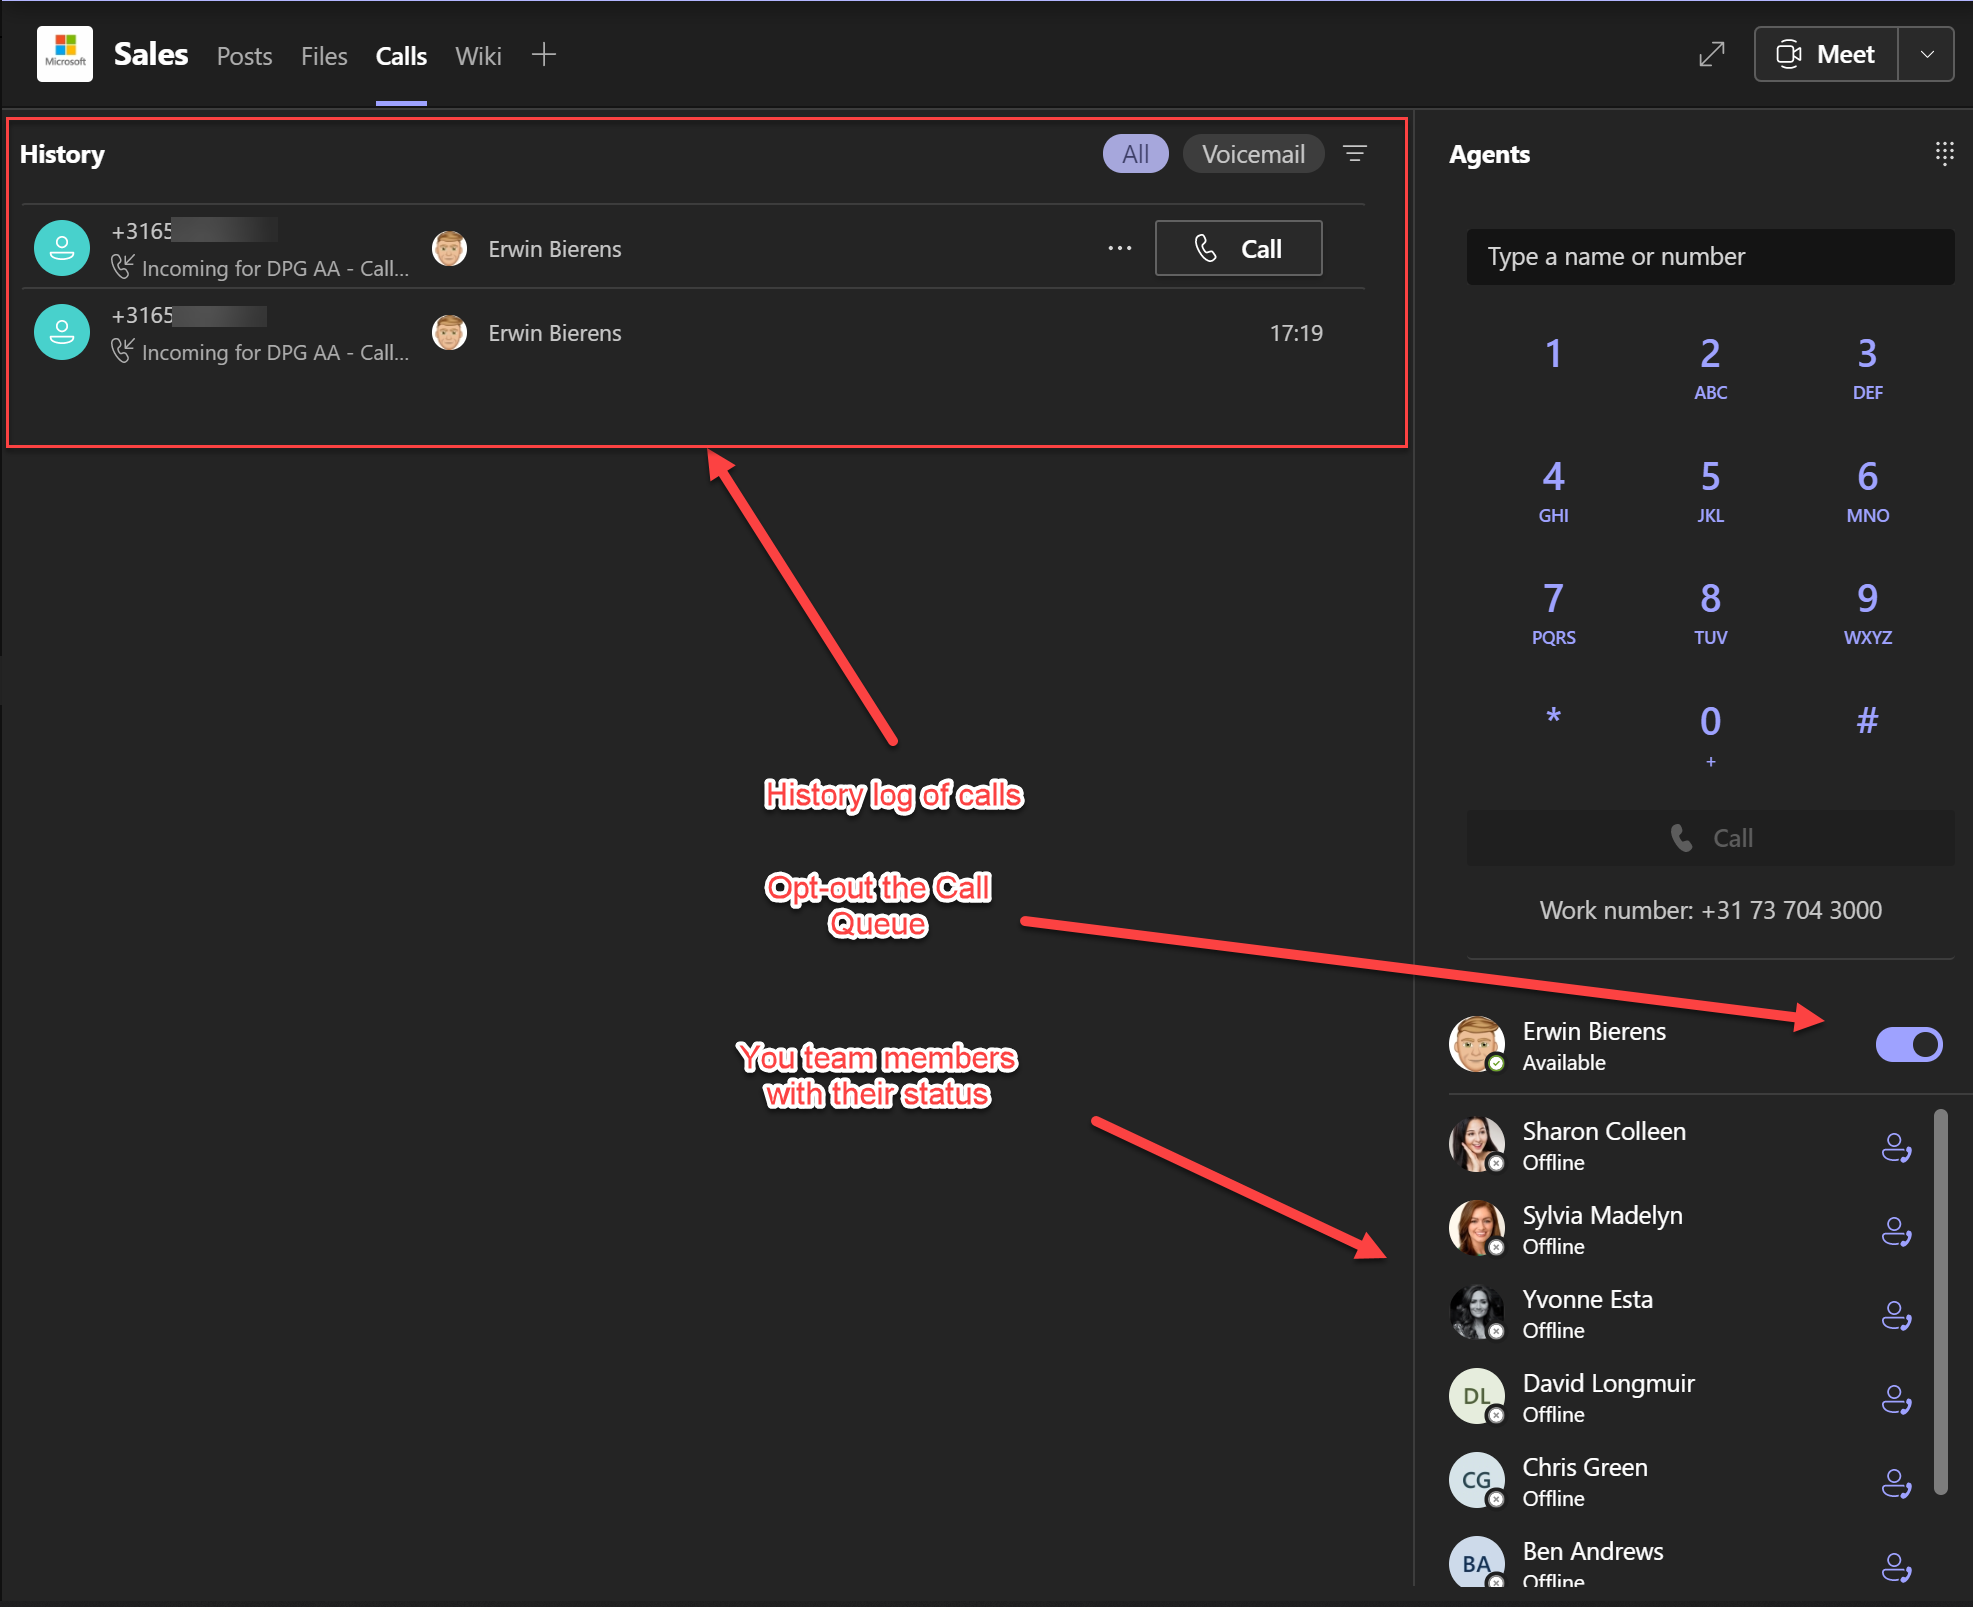Click transfer icon for Chris Green

[x=1896, y=1483]
